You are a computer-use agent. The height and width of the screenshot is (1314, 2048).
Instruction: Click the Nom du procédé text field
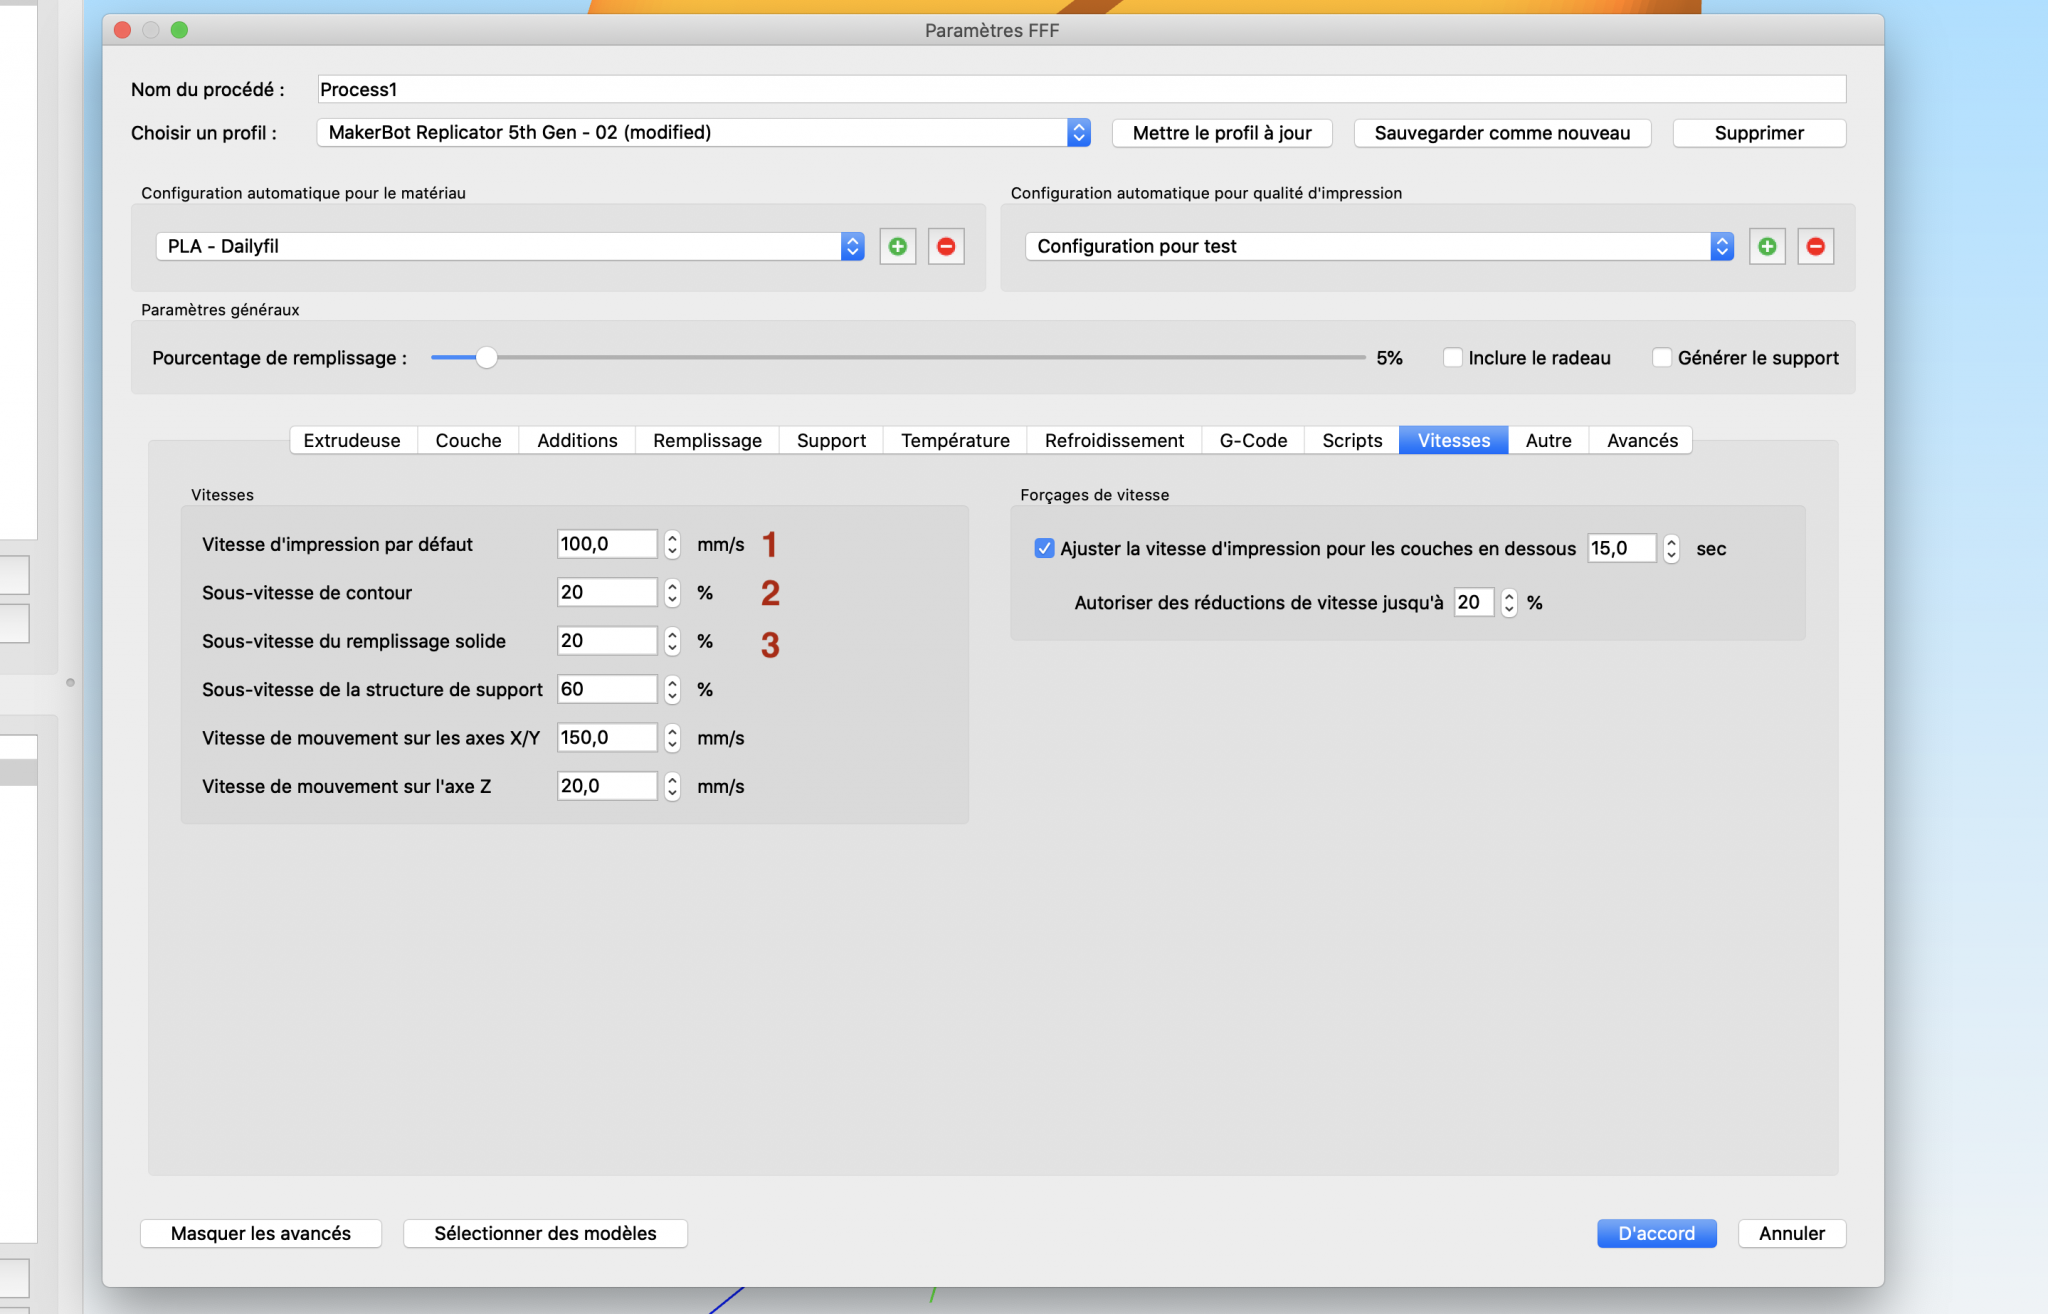point(1081,89)
